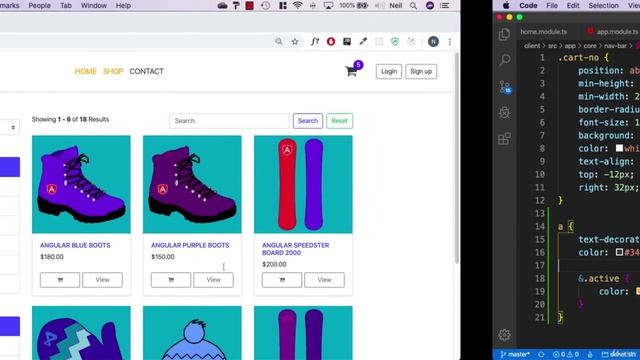Image resolution: width=640 pixels, height=360 pixels.
Task: Open VS Code Run and Debug icon
Action: point(504,113)
